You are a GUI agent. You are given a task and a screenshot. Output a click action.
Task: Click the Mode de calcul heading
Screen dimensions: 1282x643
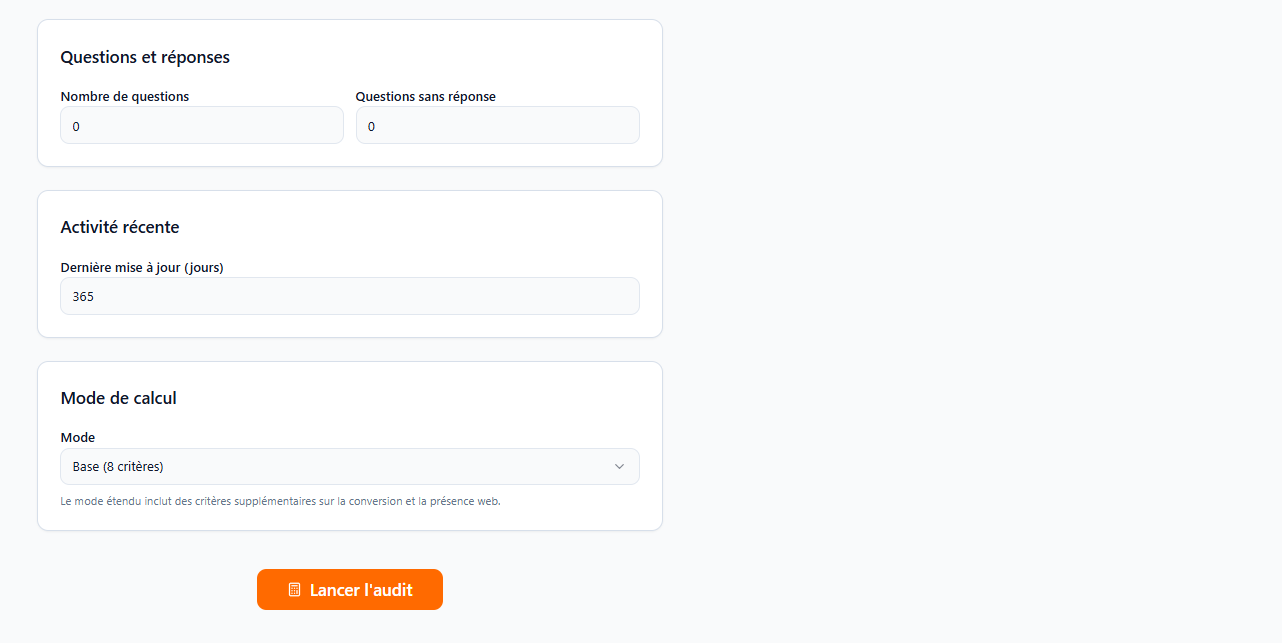click(118, 398)
